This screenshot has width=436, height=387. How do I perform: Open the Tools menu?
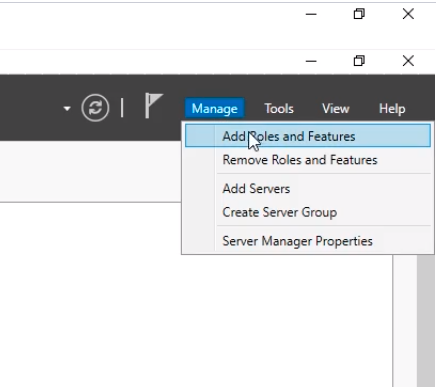[x=279, y=108]
